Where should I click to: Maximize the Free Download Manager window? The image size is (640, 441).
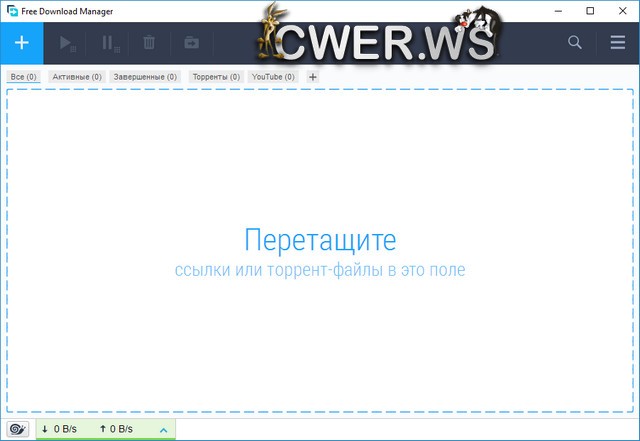click(590, 11)
